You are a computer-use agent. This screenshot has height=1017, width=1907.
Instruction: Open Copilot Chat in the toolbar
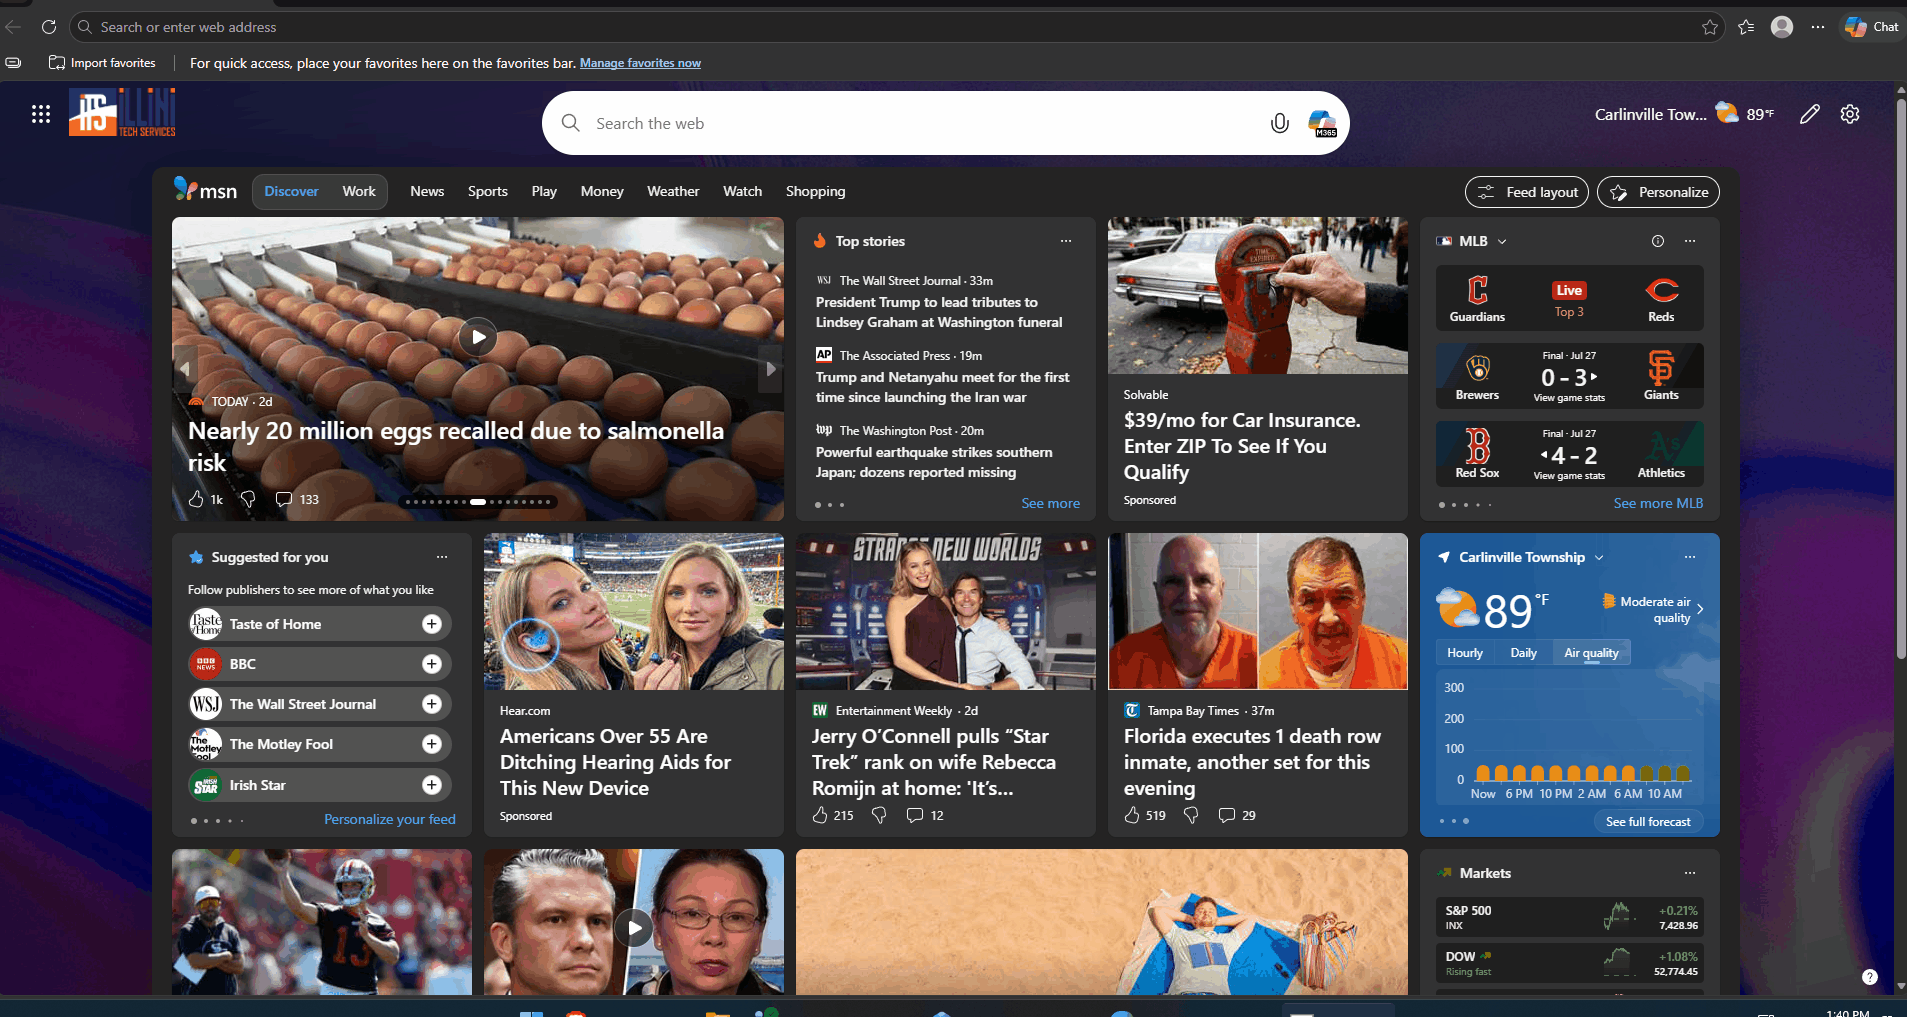tap(1871, 27)
